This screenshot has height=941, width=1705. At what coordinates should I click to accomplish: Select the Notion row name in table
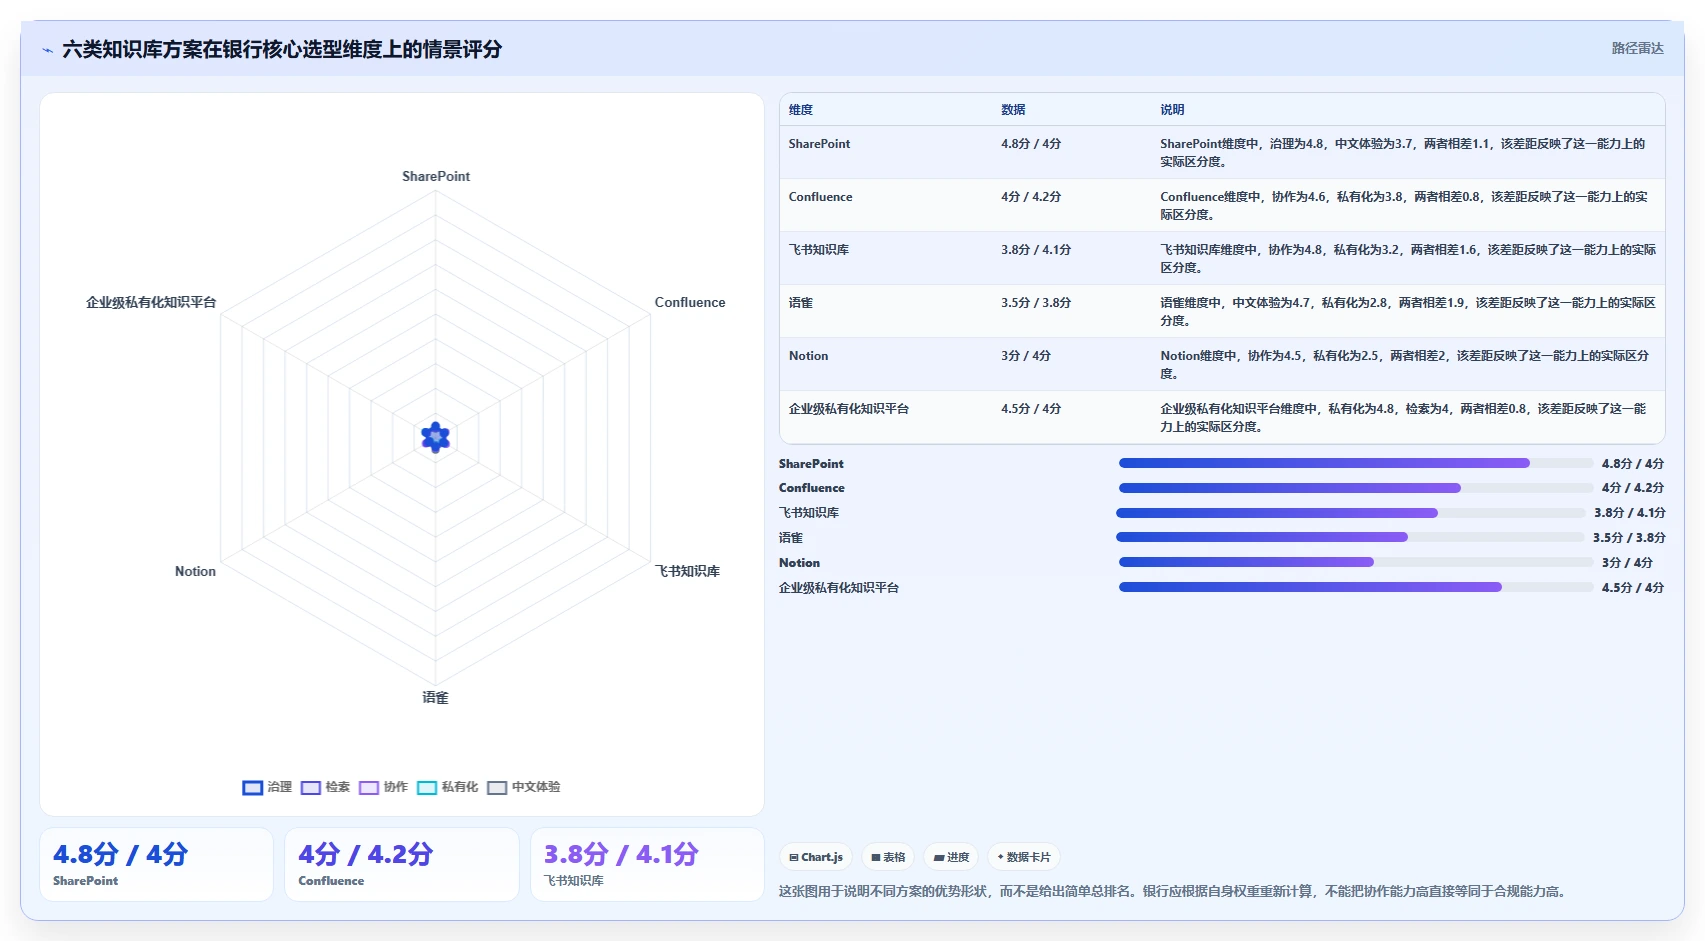tap(808, 356)
